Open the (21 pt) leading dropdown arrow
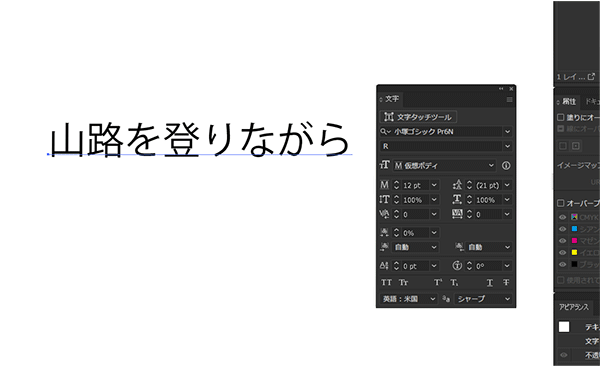Image resolution: width=600 pixels, height=366 pixels. tap(507, 185)
